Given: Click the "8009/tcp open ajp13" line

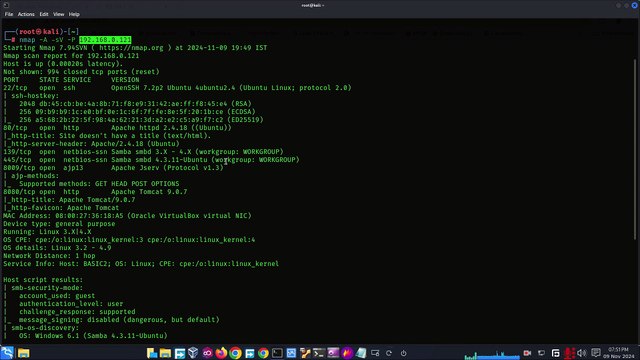Looking at the screenshot, I should coord(113,168).
